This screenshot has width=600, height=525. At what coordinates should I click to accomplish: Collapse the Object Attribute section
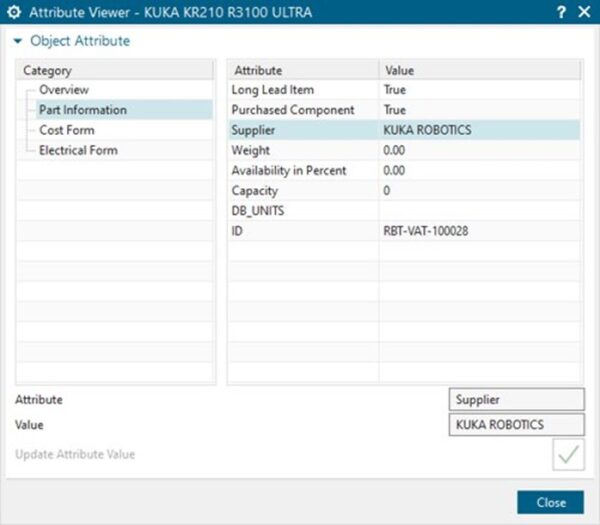[x=18, y=41]
